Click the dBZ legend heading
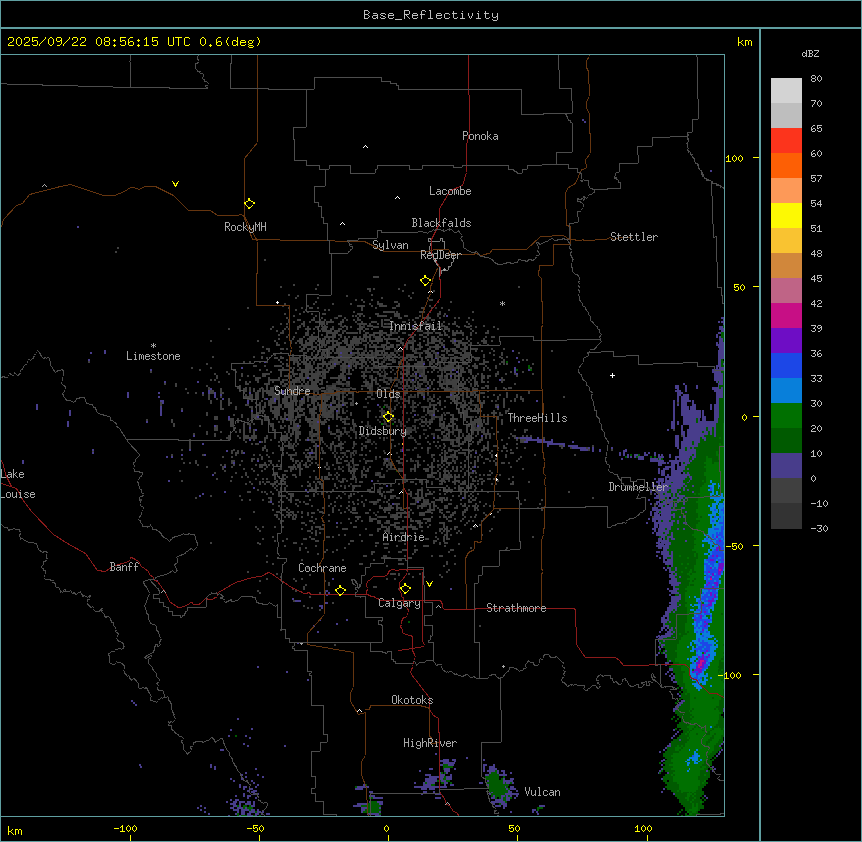Viewport: 862px width, 842px height. [x=810, y=53]
